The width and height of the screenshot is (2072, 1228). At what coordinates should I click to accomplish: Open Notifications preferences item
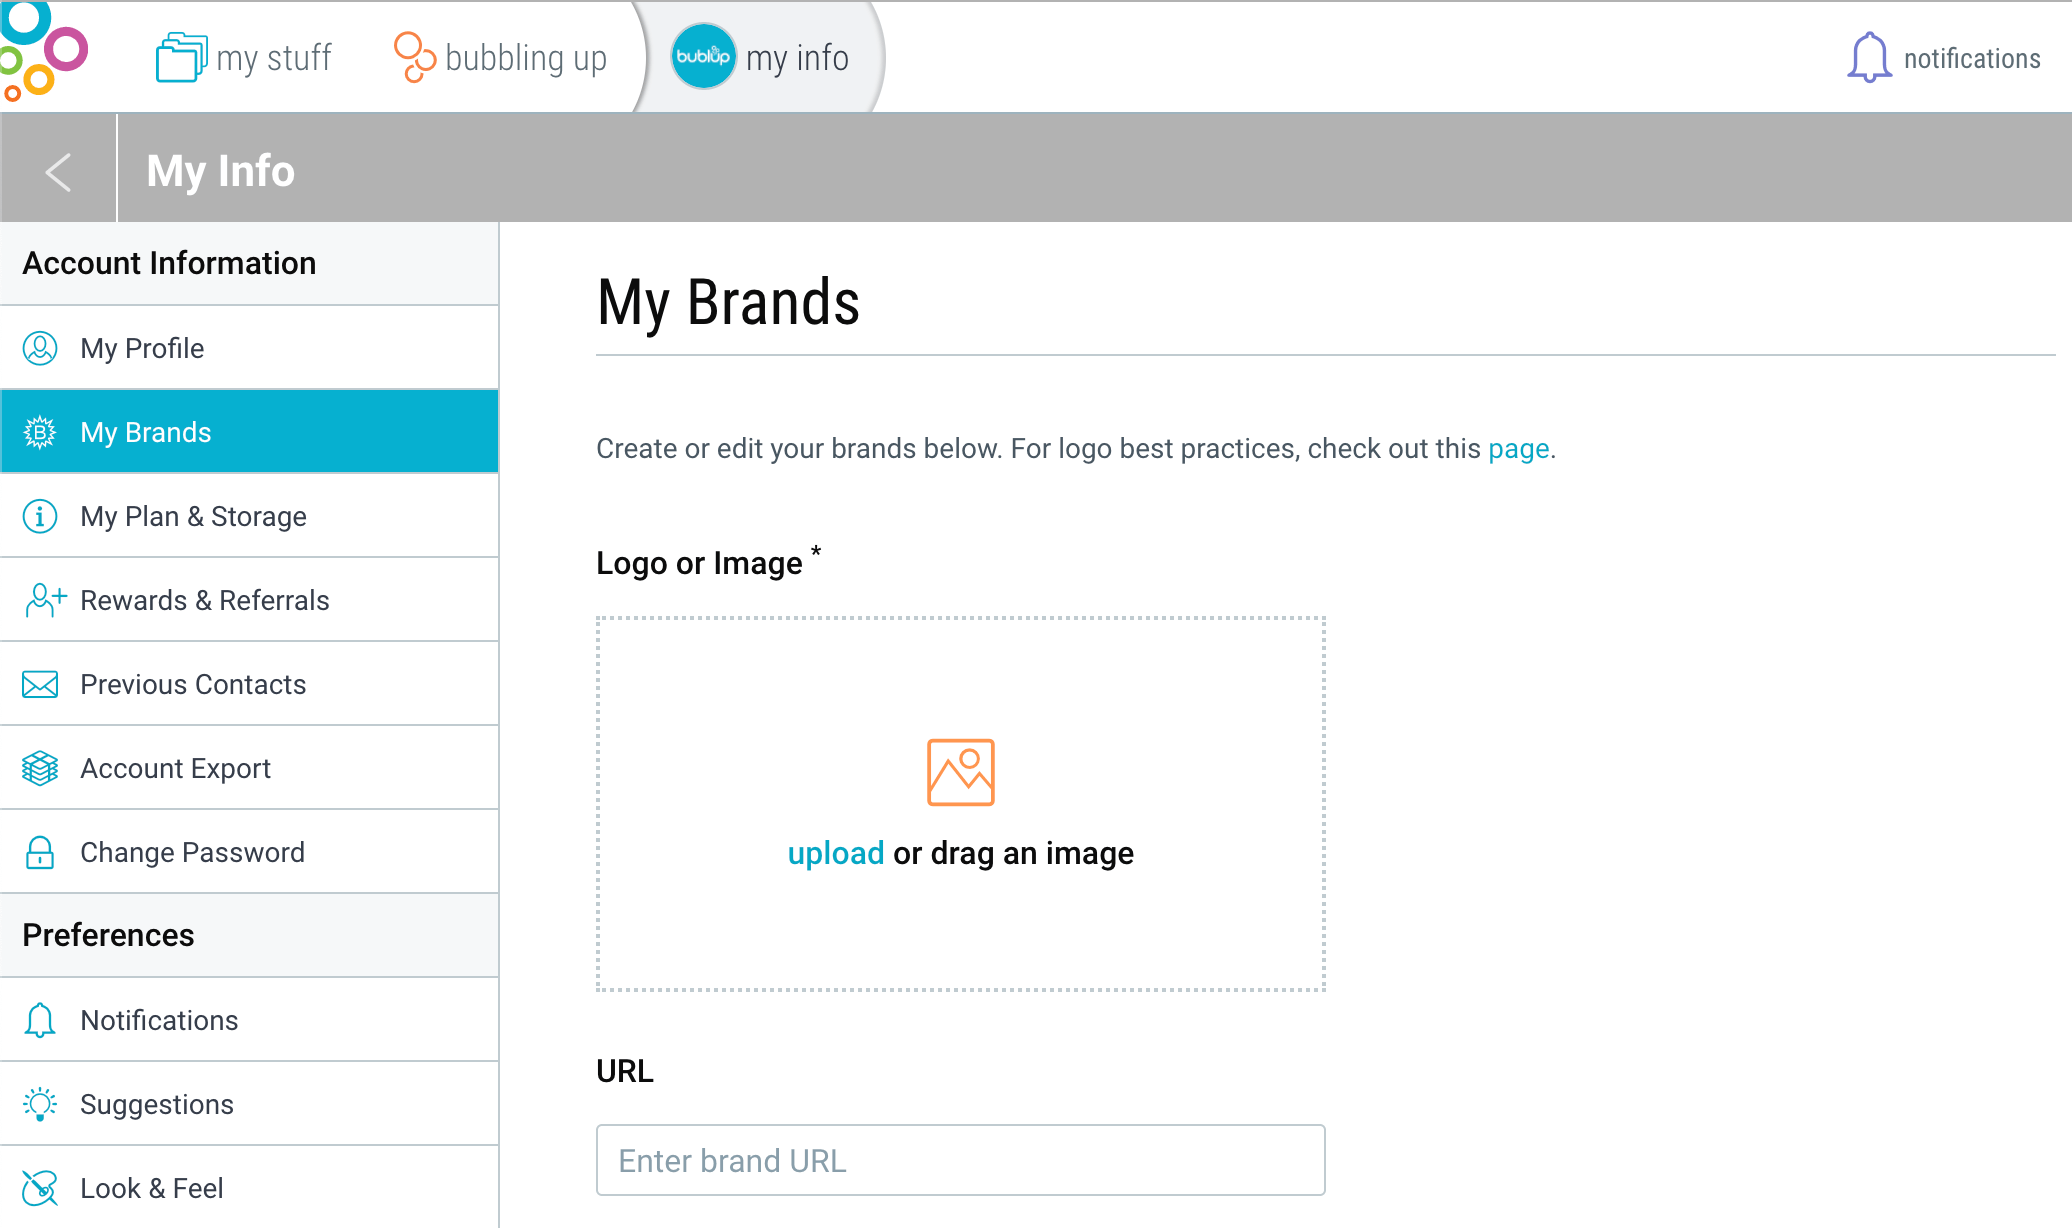[250, 1020]
